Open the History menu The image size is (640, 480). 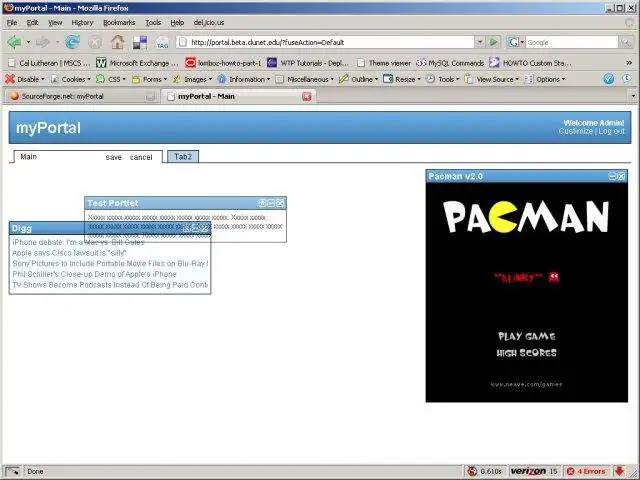[82, 23]
